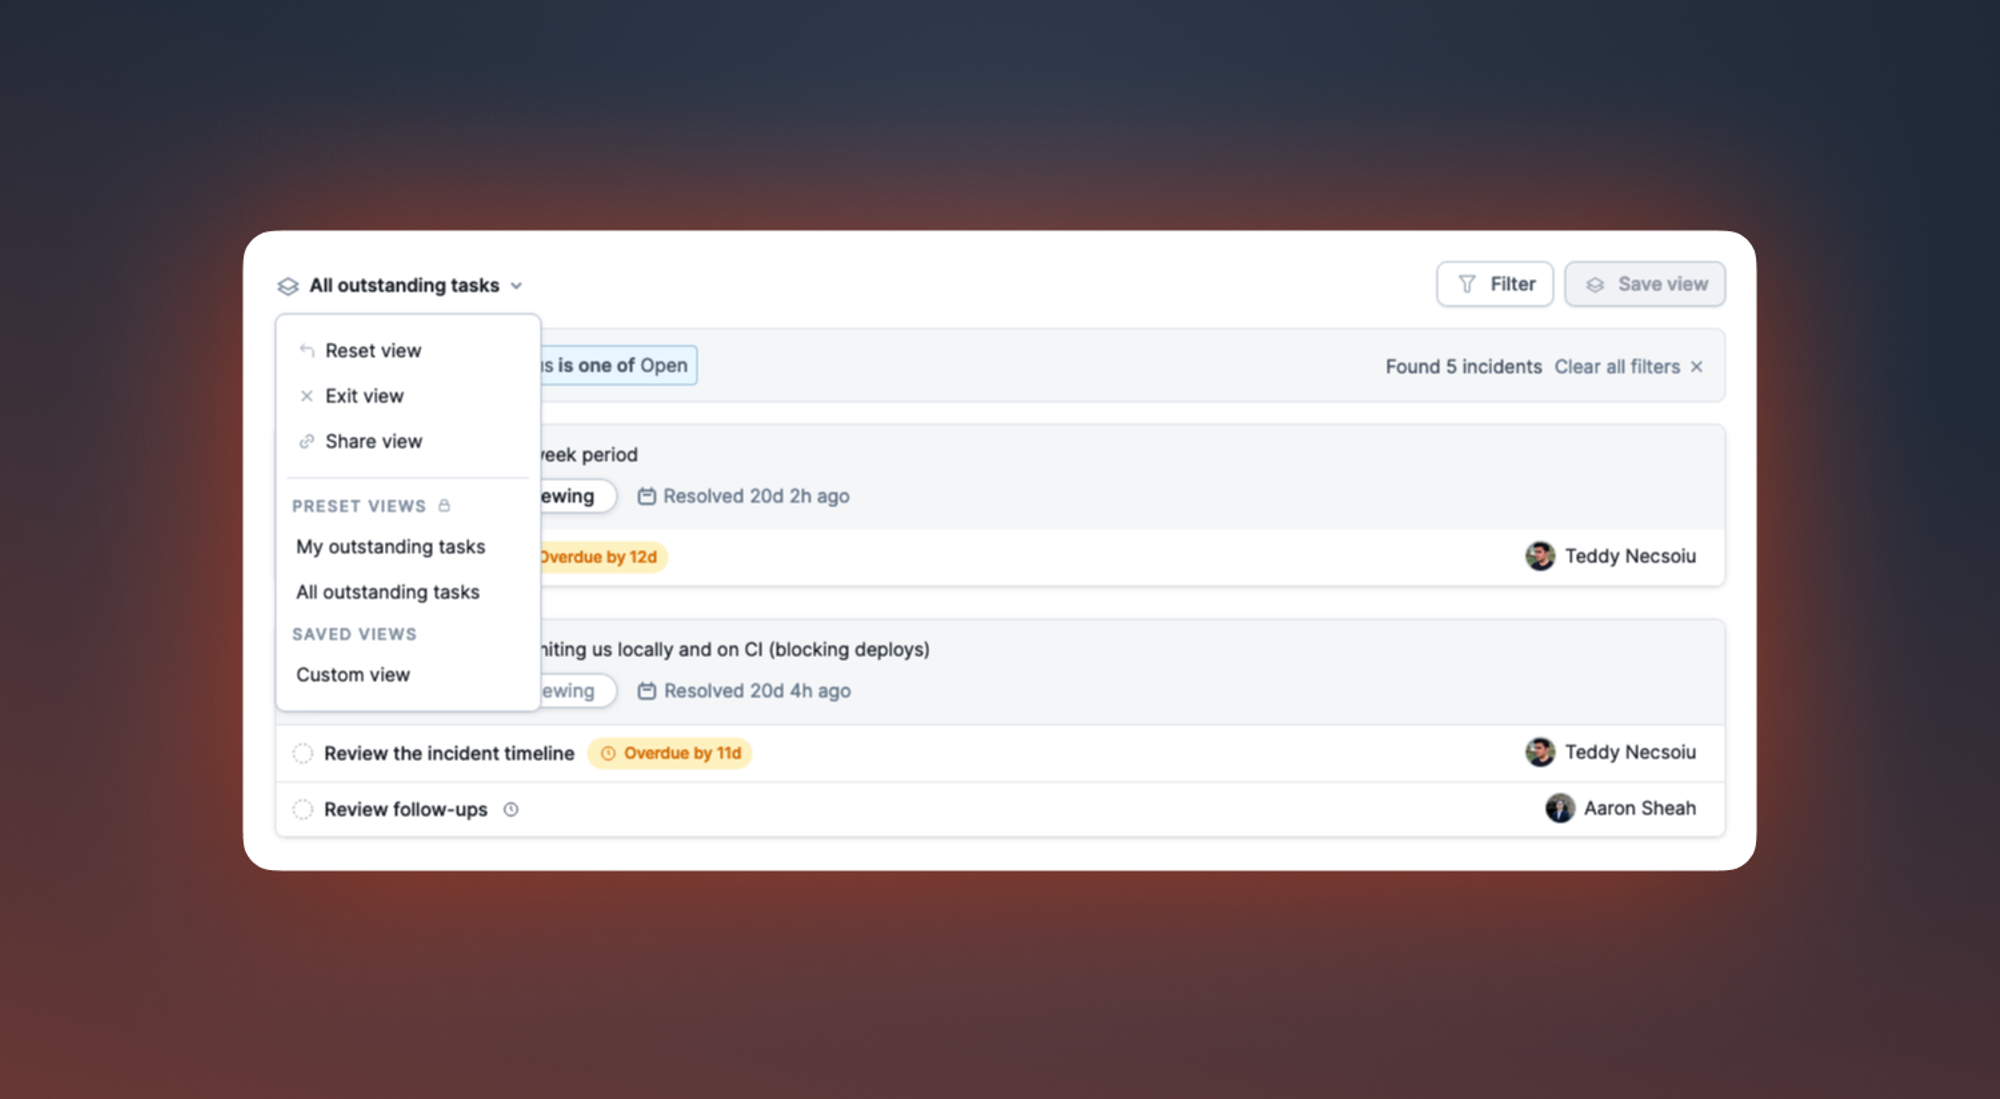This screenshot has height=1099, width=2000.
Task: Open the status is one of Open filter
Action: (x=620, y=366)
